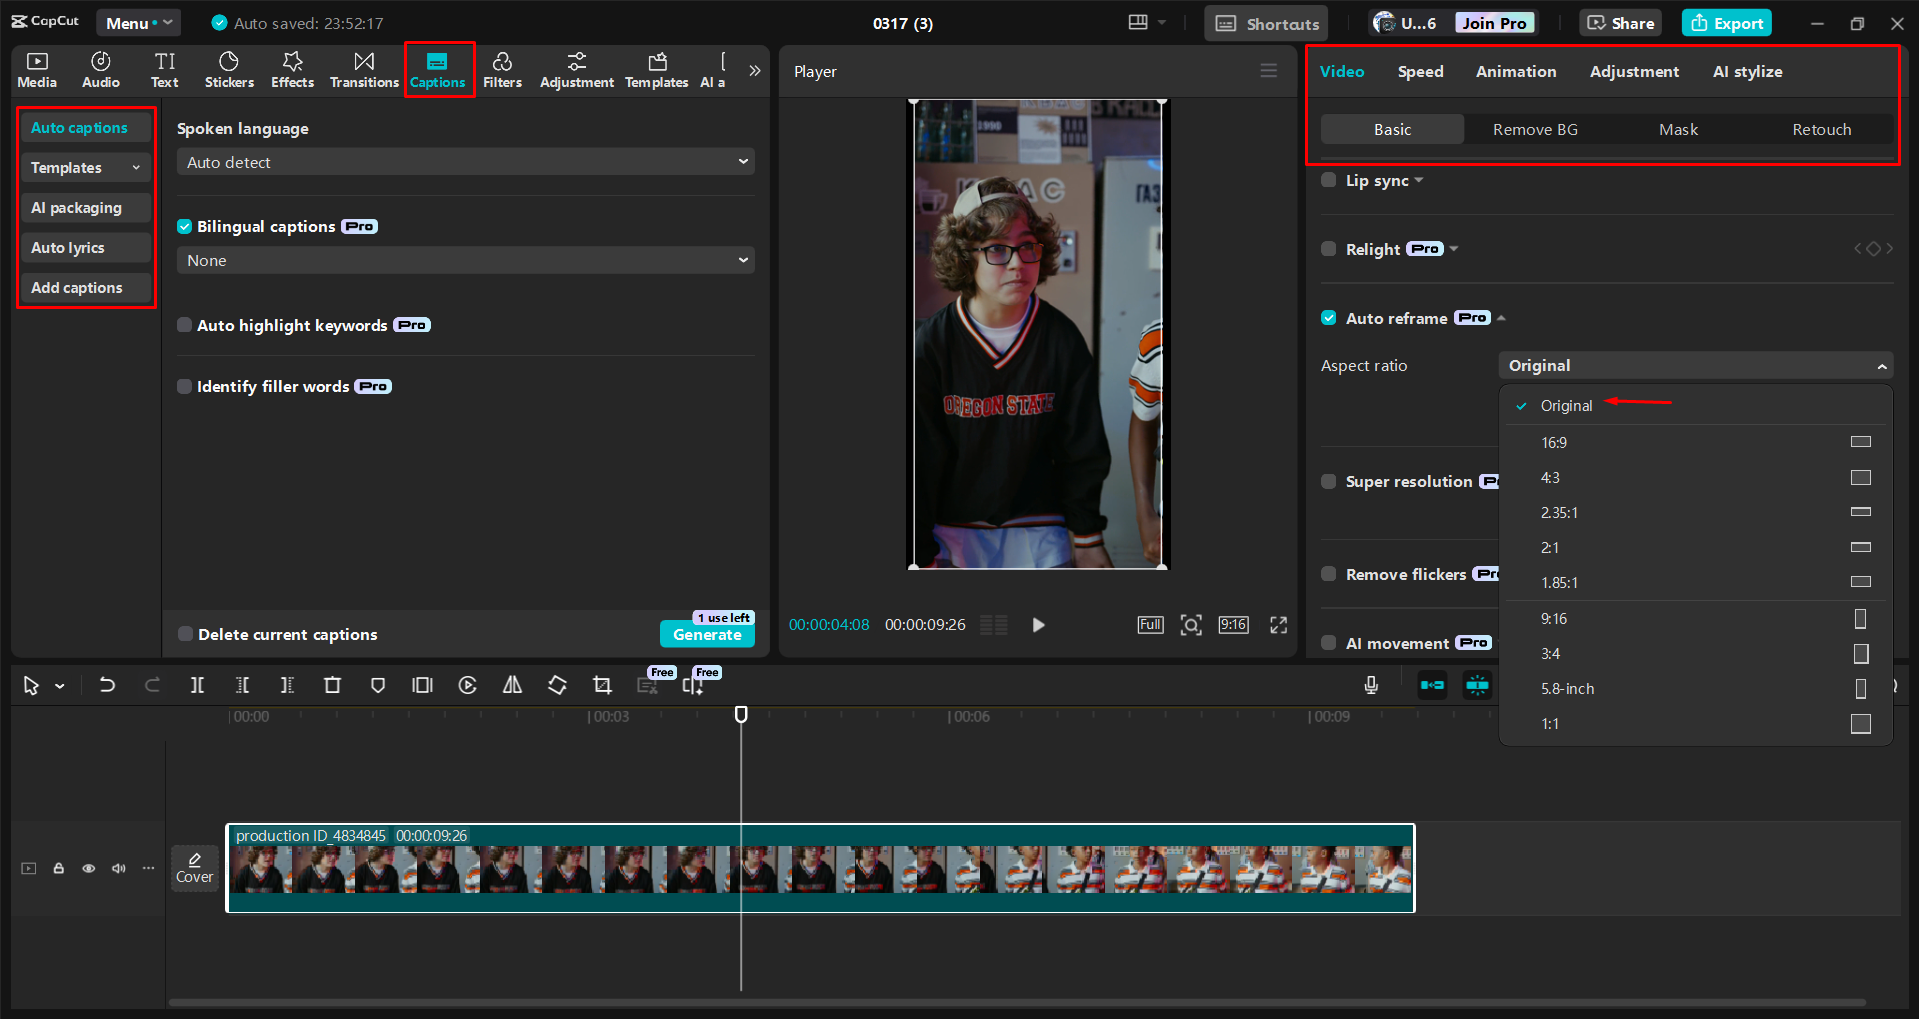
Task: Click the player fit-to-screen focus icon
Action: [1191, 625]
